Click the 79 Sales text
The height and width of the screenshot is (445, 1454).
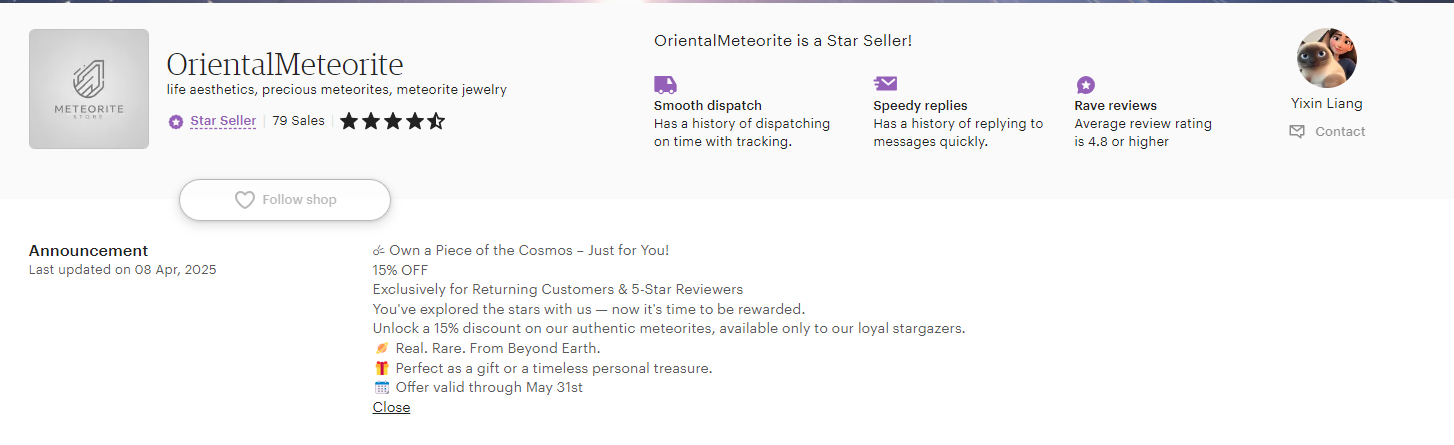pyautogui.click(x=298, y=121)
